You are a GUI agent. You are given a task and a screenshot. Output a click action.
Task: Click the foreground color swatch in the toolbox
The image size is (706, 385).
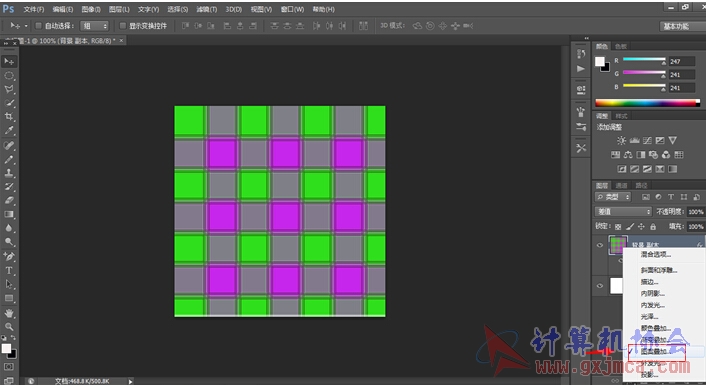(x=6, y=349)
